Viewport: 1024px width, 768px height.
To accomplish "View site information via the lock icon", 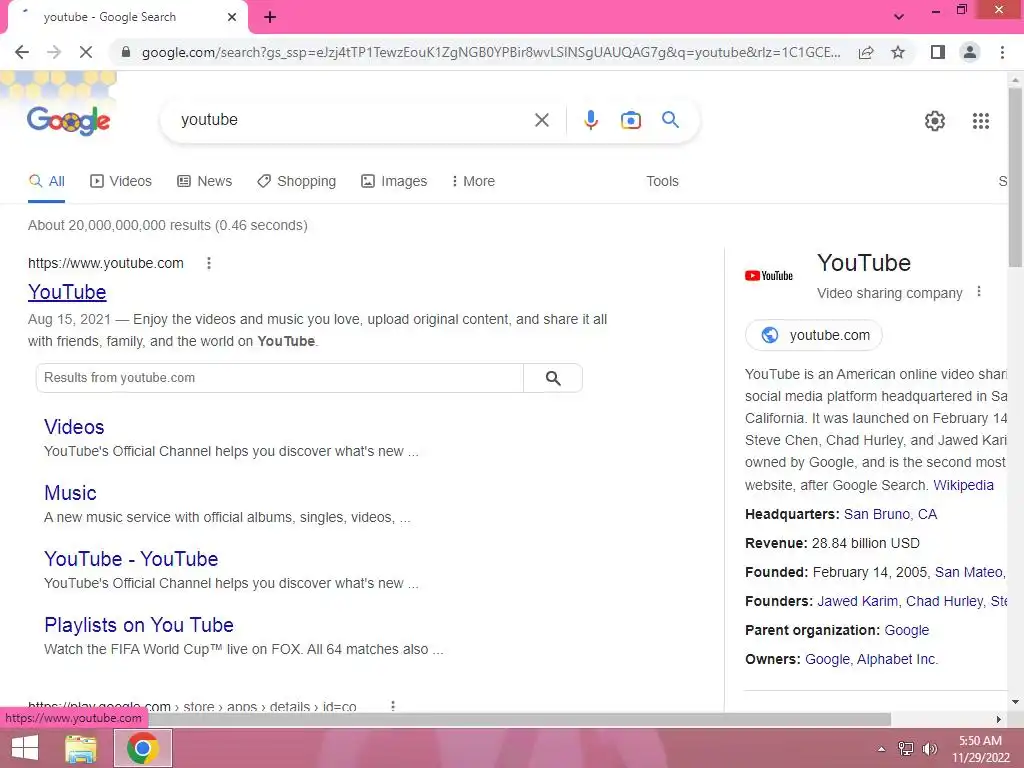I will 126,52.
